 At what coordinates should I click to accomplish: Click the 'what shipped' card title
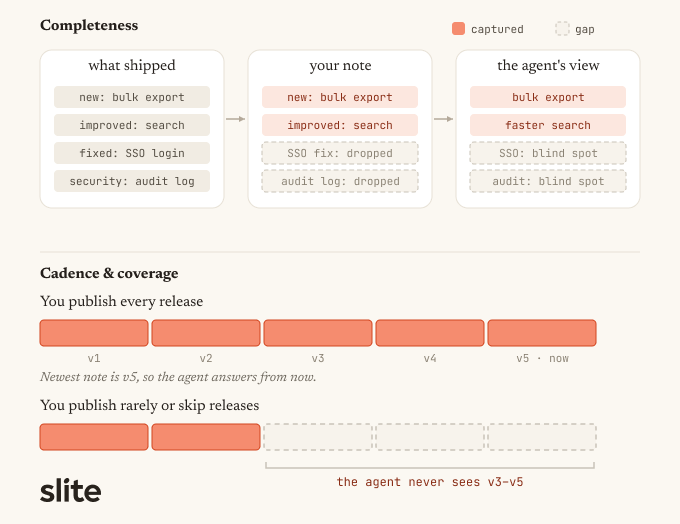tap(132, 65)
